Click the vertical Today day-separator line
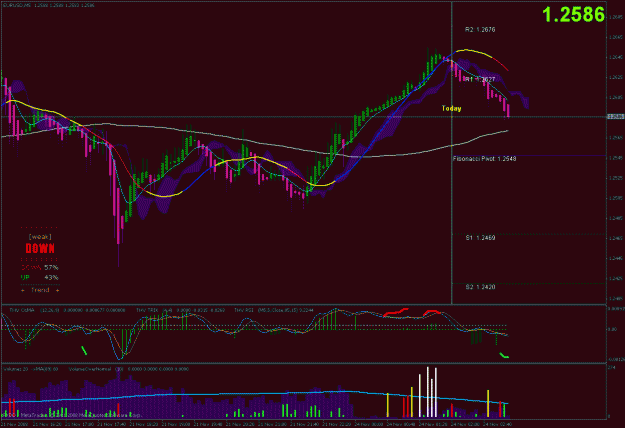625x428 pixels. 451,153
